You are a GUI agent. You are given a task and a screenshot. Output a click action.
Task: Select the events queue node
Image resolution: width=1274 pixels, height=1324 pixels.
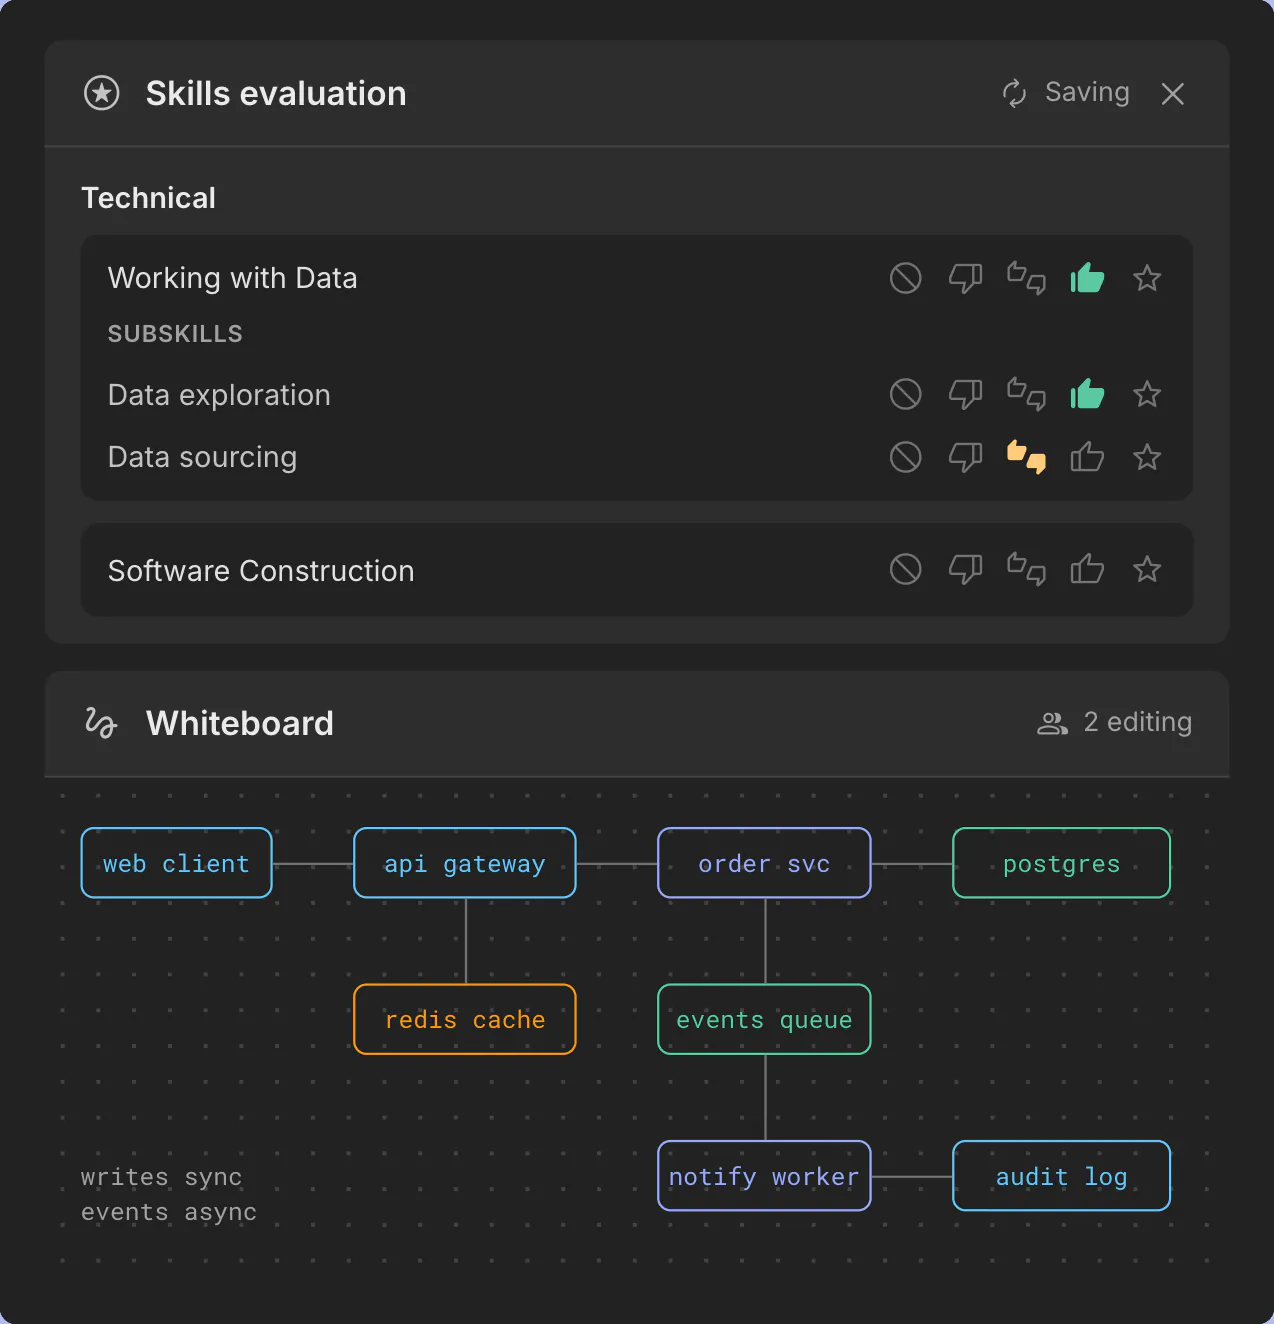[x=764, y=1019]
